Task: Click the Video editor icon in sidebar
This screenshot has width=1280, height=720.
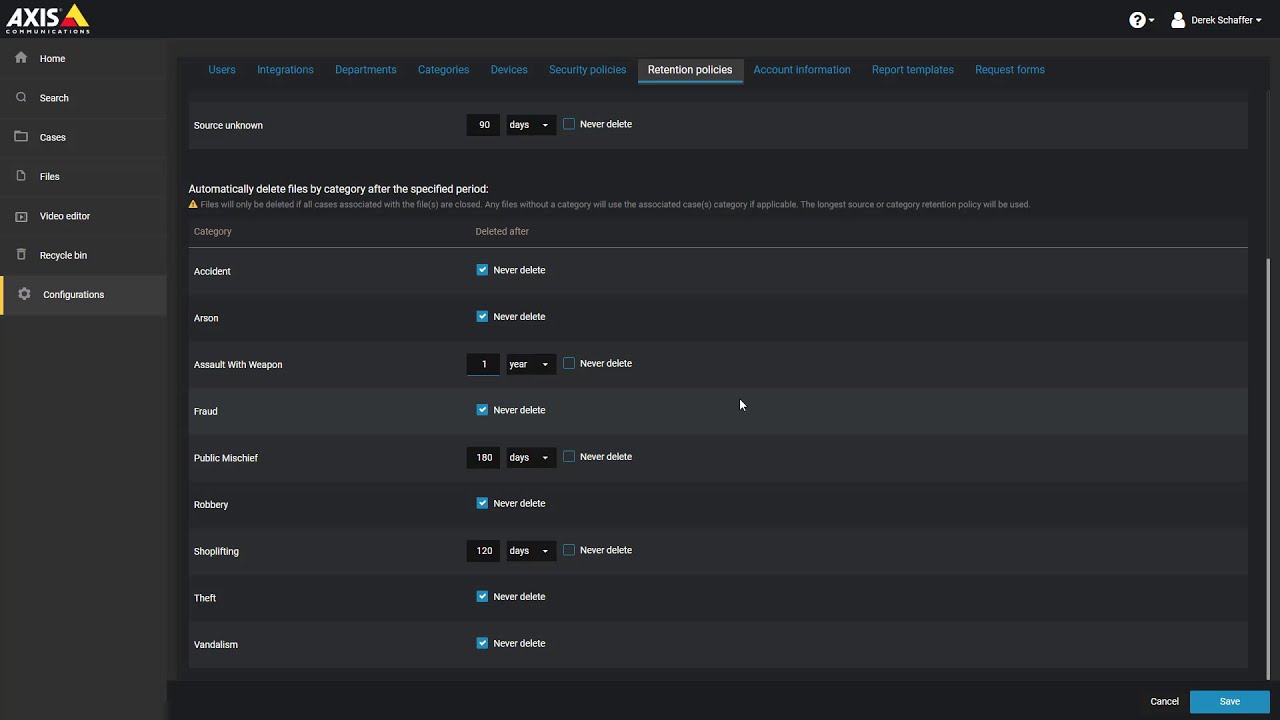Action: coord(21,216)
